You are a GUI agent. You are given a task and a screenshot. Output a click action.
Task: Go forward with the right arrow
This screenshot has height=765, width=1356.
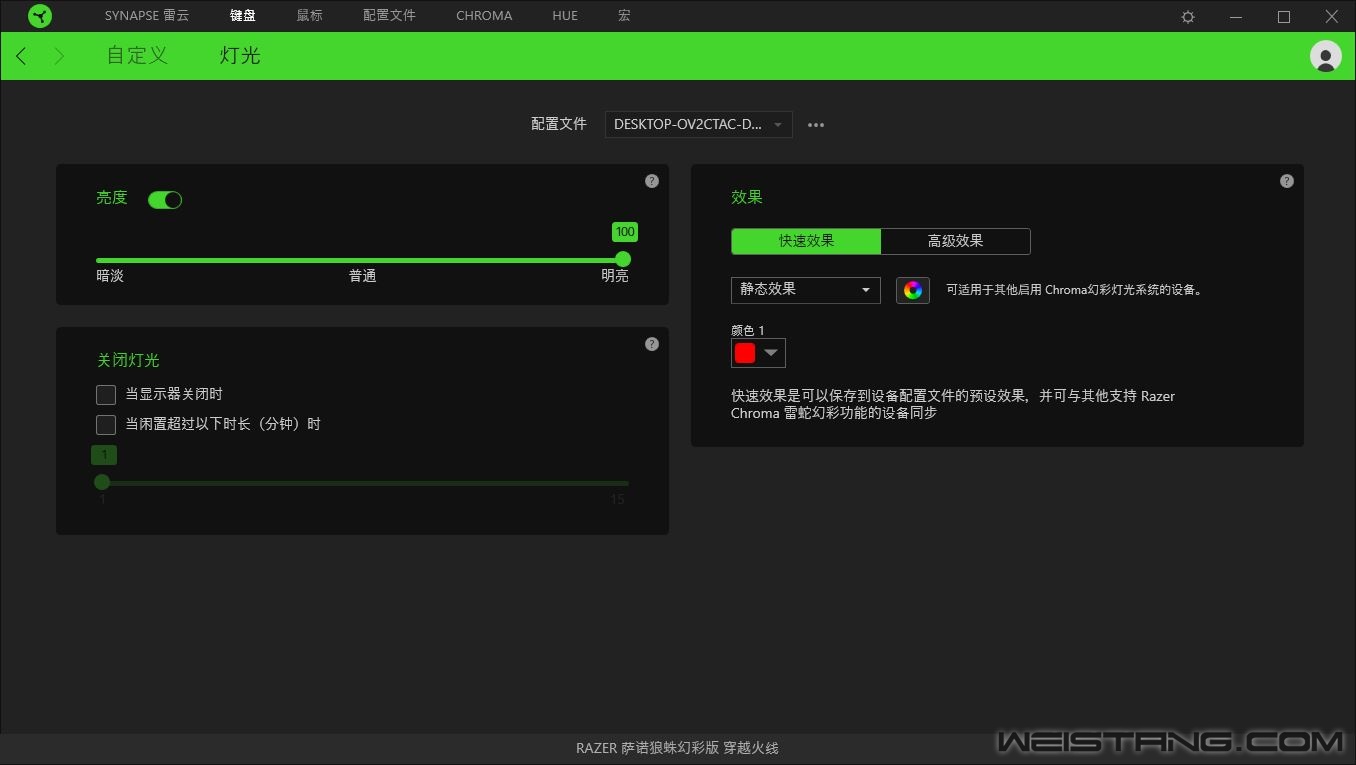tap(59, 56)
